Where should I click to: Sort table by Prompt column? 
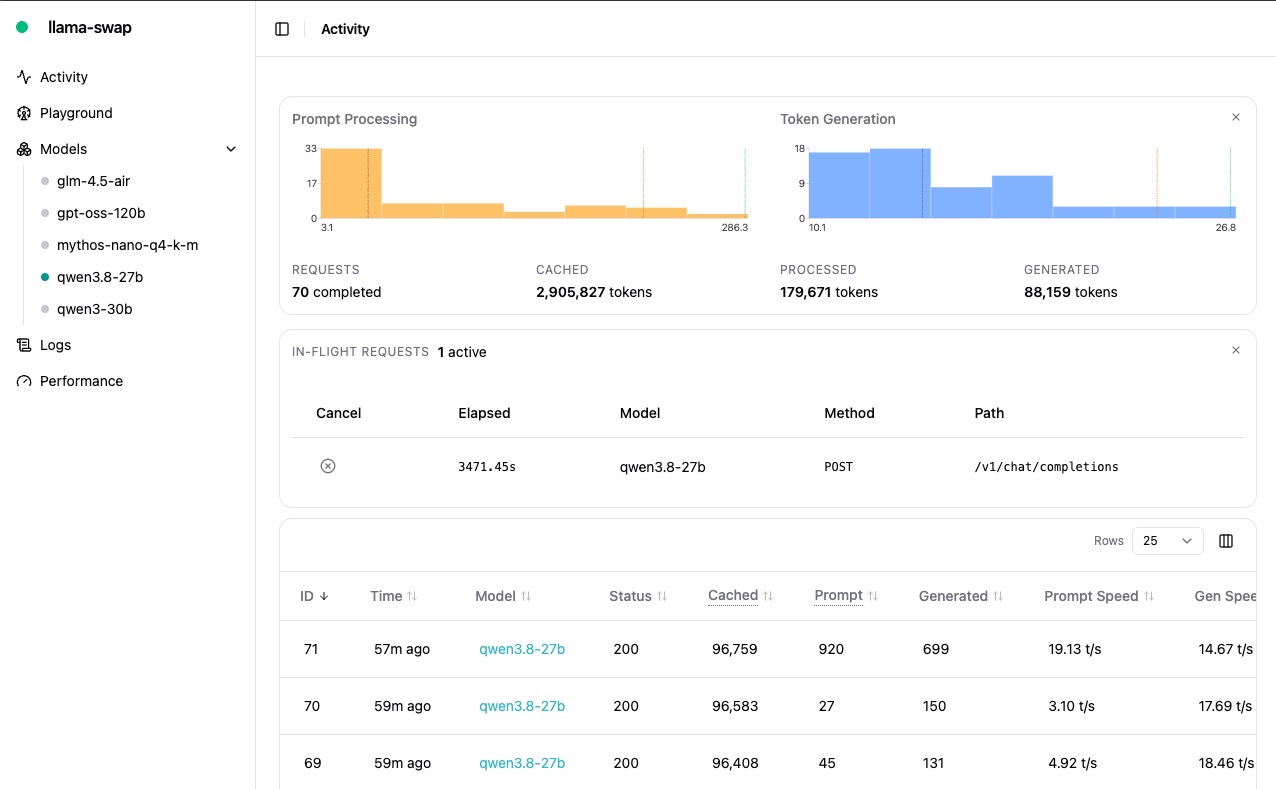click(x=847, y=595)
